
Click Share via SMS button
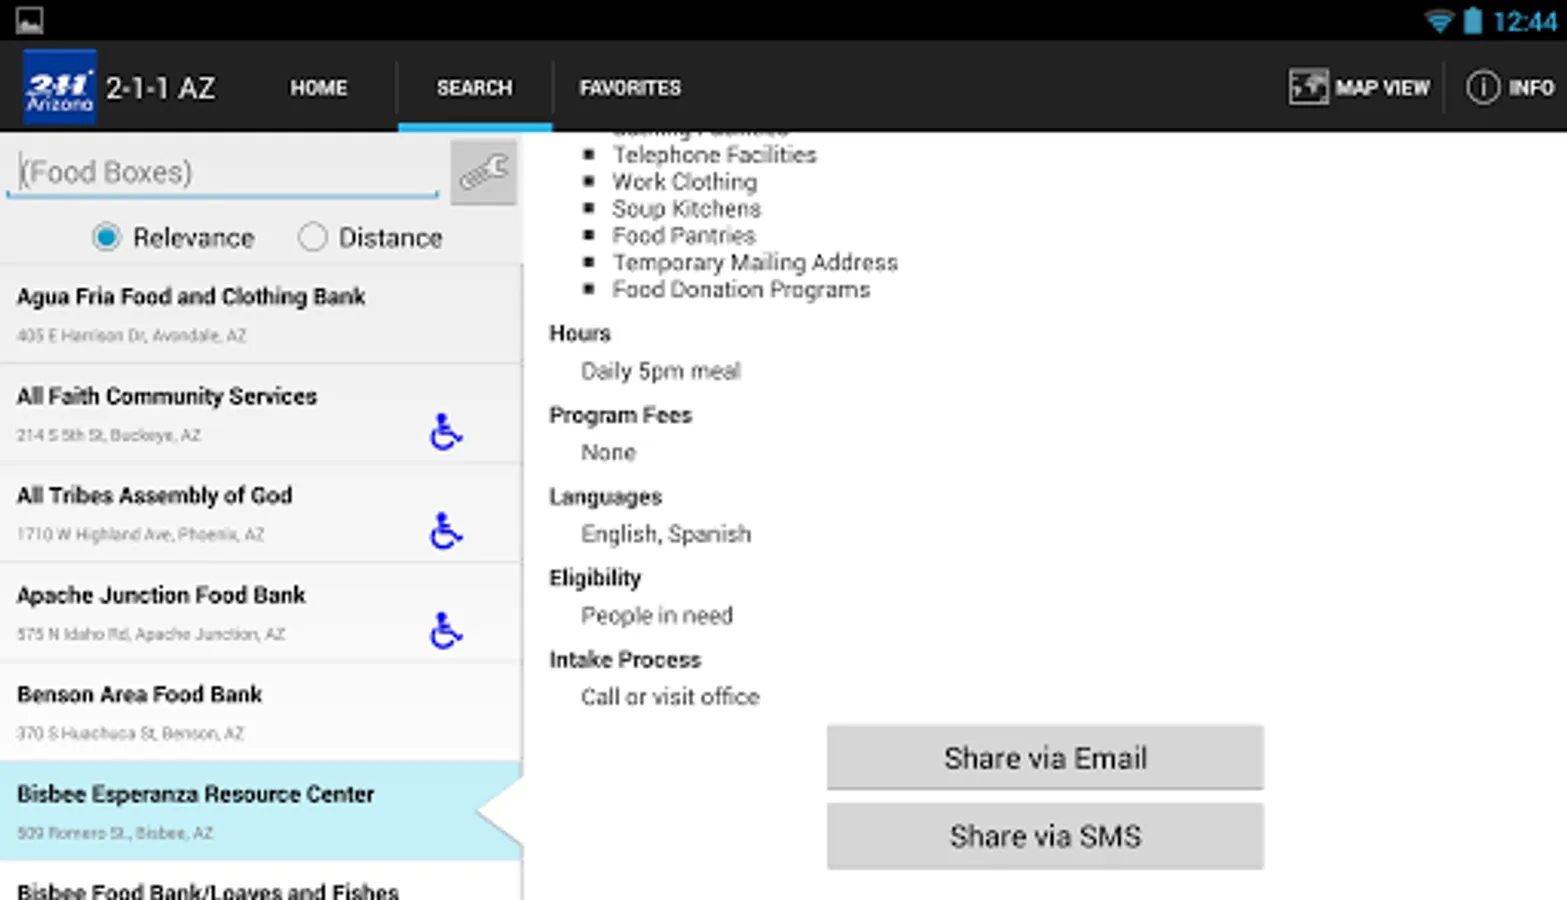click(1045, 836)
